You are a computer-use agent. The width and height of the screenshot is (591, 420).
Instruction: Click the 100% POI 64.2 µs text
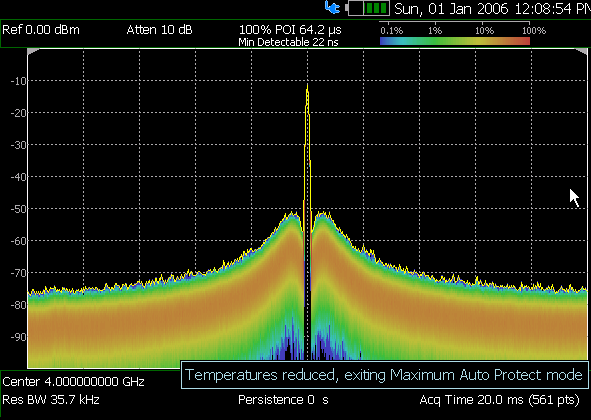tap(290, 30)
